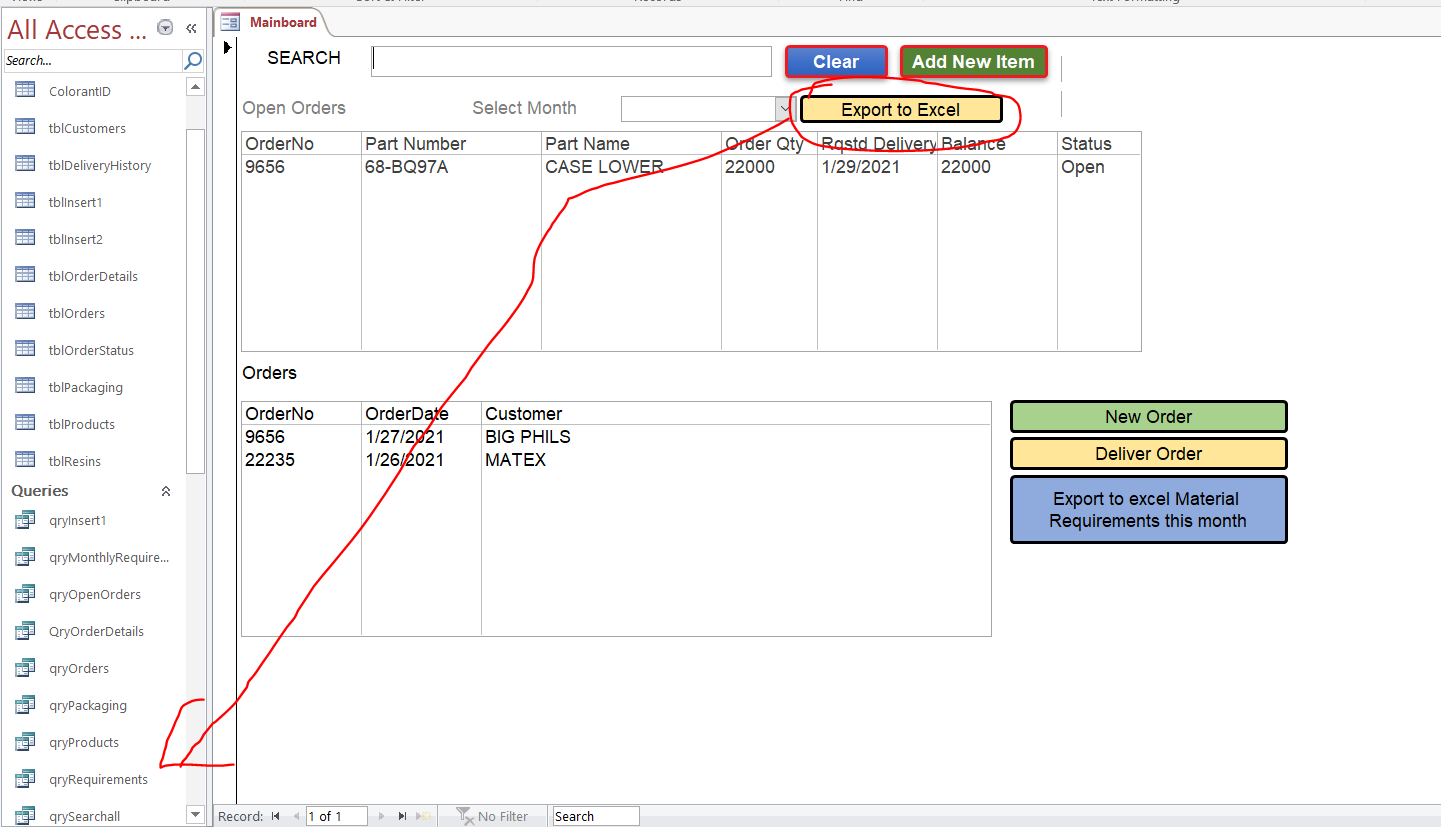The height and width of the screenshot is (827, 1441).
Task: Click the SEARCH text field
Action: tap(572, 61)
